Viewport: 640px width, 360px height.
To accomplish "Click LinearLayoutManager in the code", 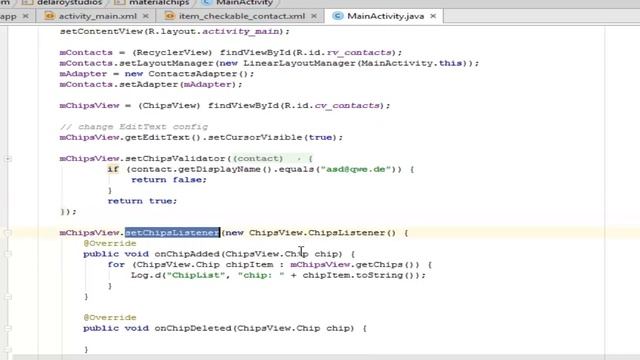I will tap(300, 63).
